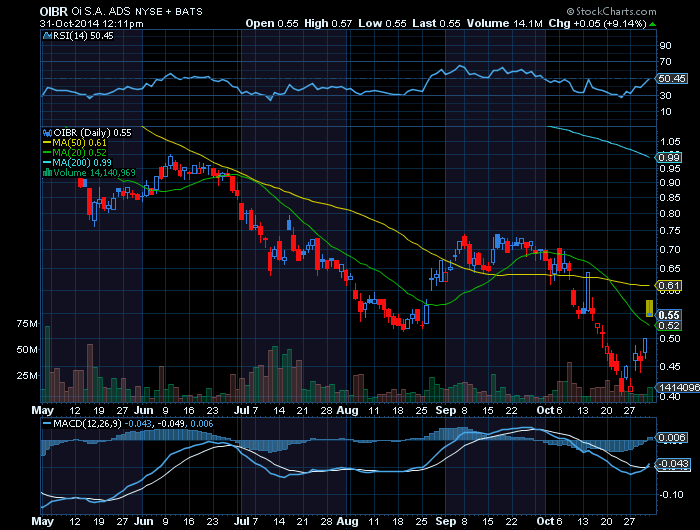Select the green 'MA(20) 0.52' legend entry

[75, 153]
